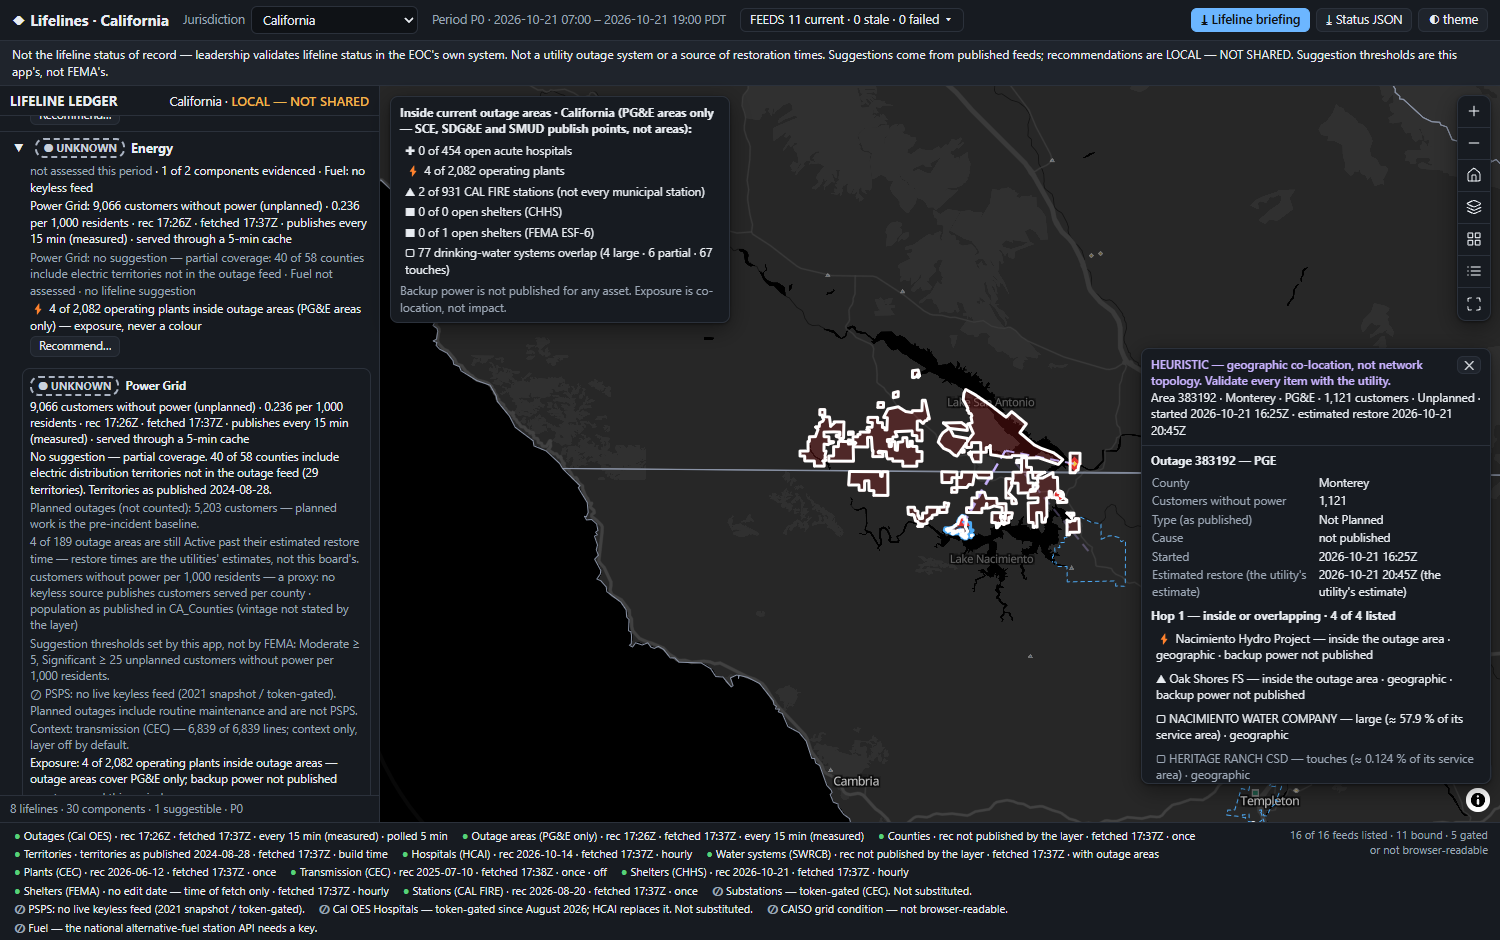Click the Lake Nacimiento map label
The height and width of the screenshot is (940, 1500).
(x=991, y=559)
